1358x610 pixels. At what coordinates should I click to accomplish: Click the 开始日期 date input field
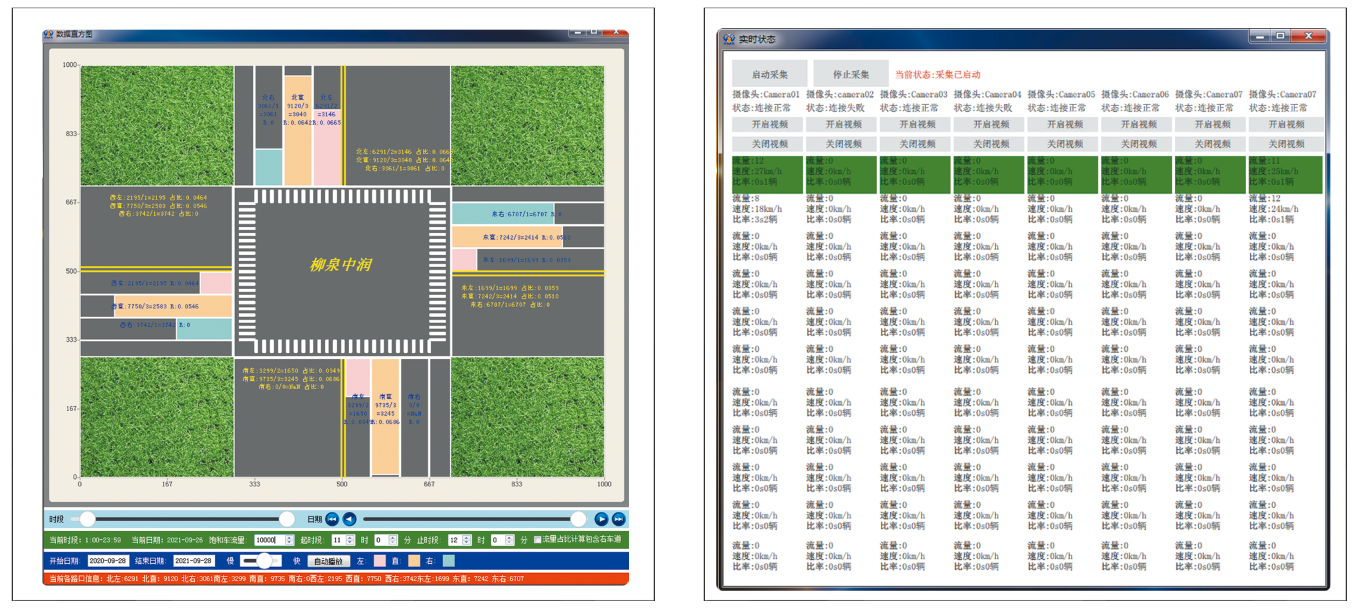point(108,561)
